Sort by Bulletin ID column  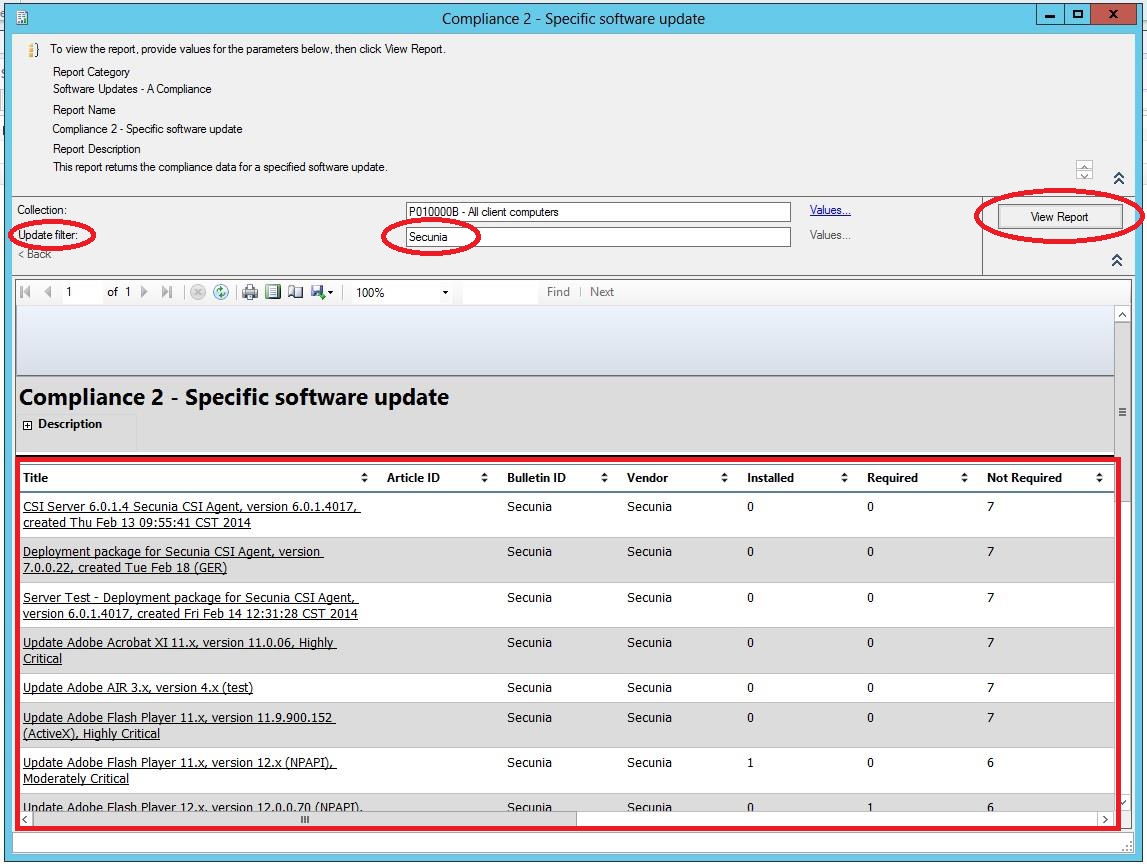[x=604, y=478]
